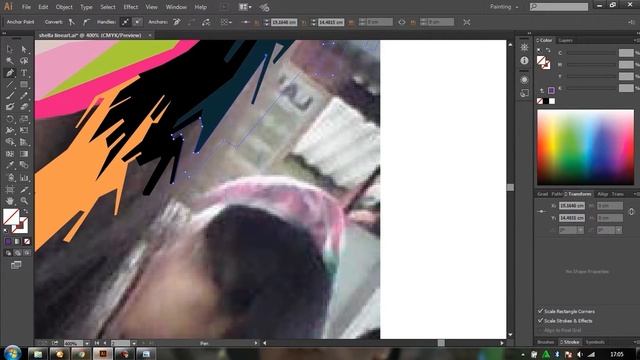This screenshot has height=360, width=640.
Task: Select the Eyedropper tool
Action: point(10,165)
